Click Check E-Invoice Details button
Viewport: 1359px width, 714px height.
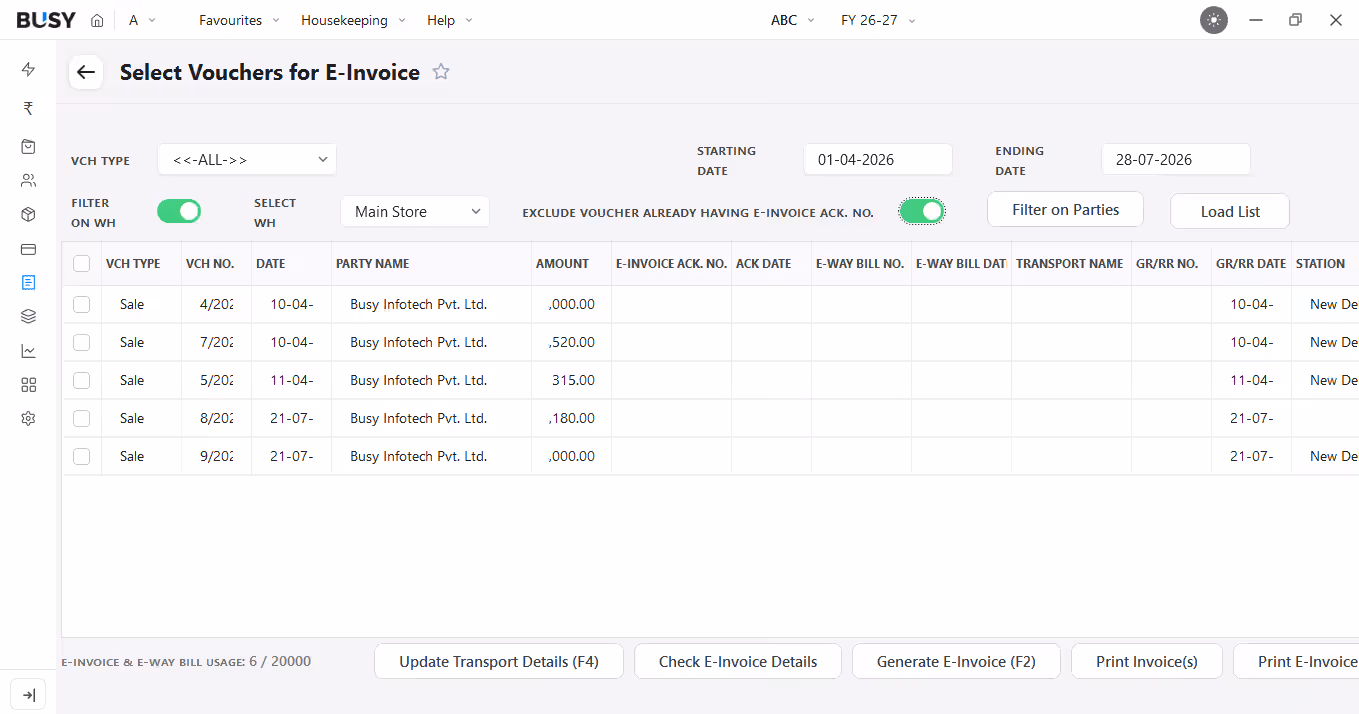point(738,662)
